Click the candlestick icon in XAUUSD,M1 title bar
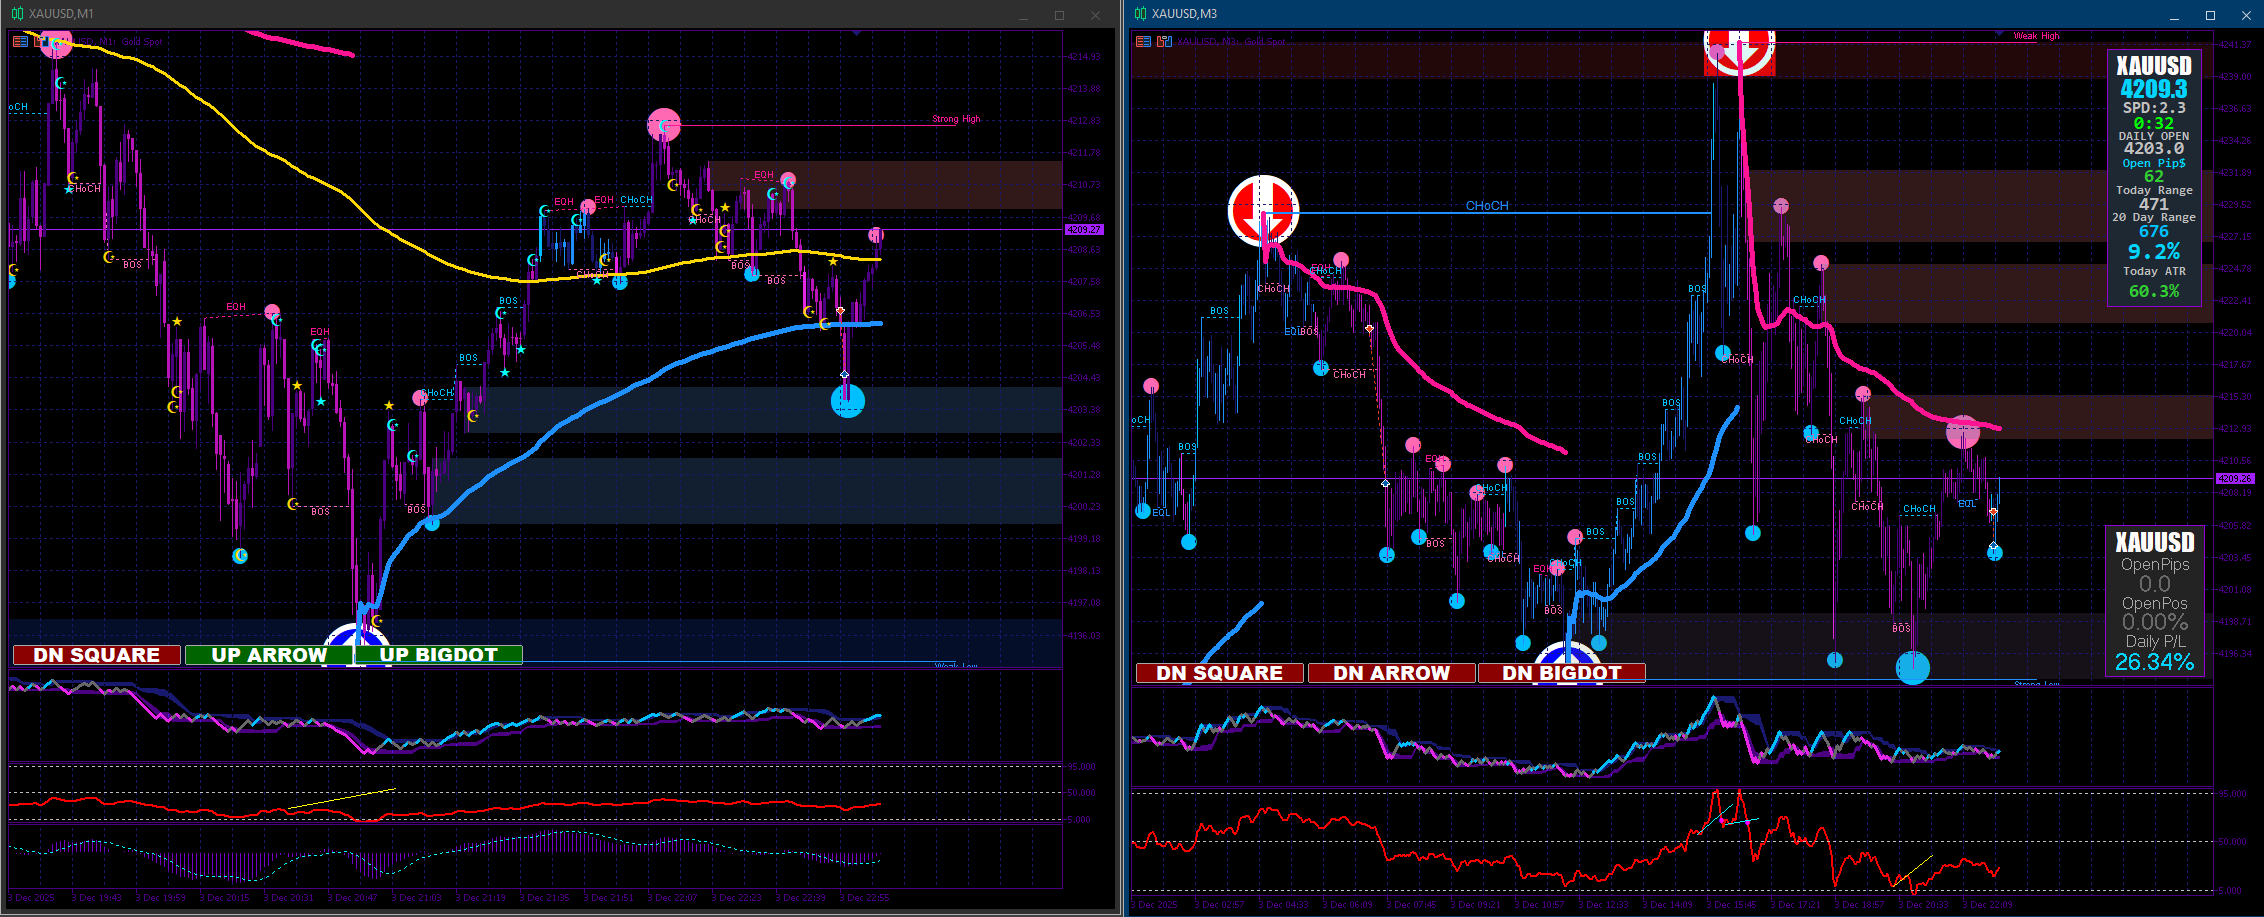Viewport: 2264px width, 917px height. [x=17, y=14]
